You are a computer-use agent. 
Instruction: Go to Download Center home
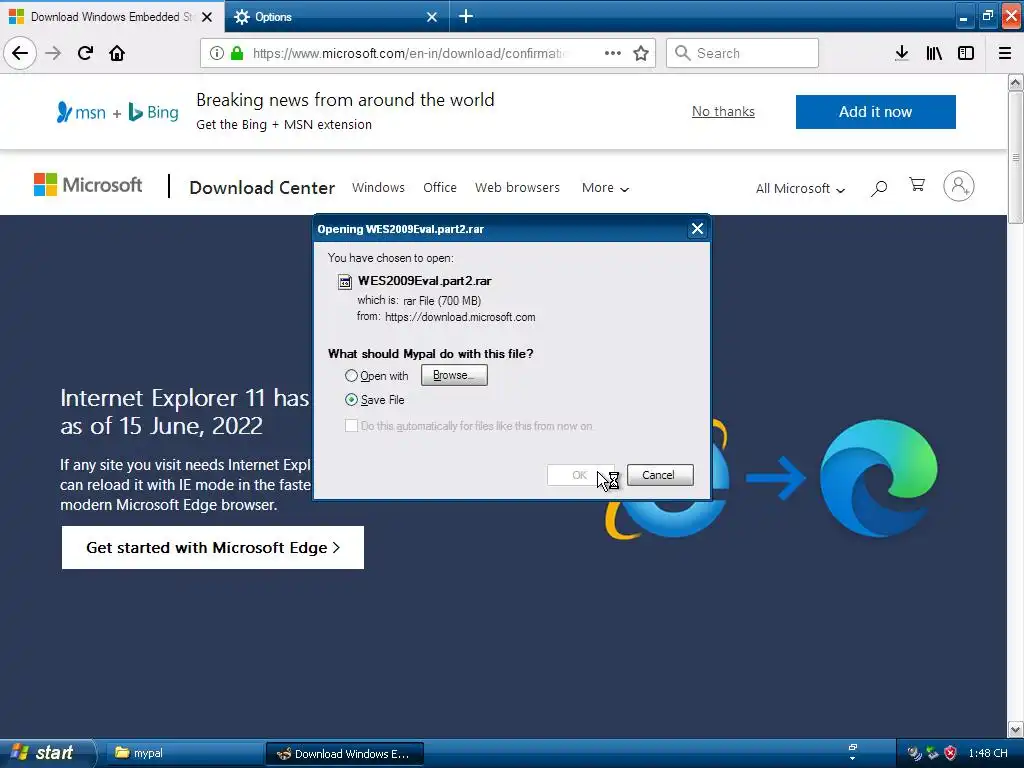(262, 187)
